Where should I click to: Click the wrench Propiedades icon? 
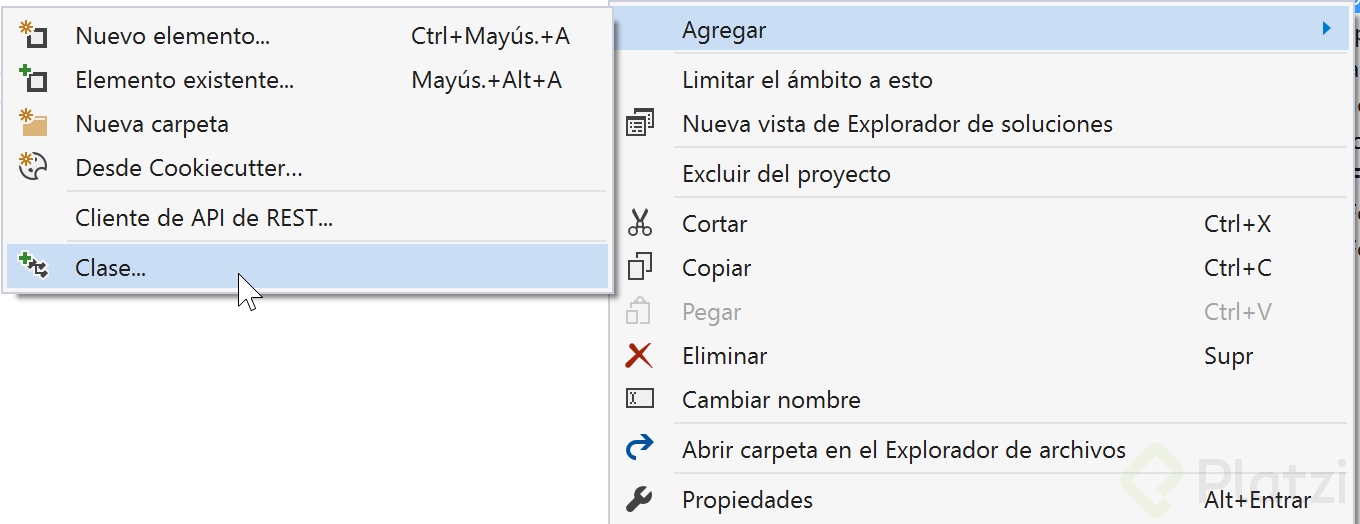click(x=639, y=499)
